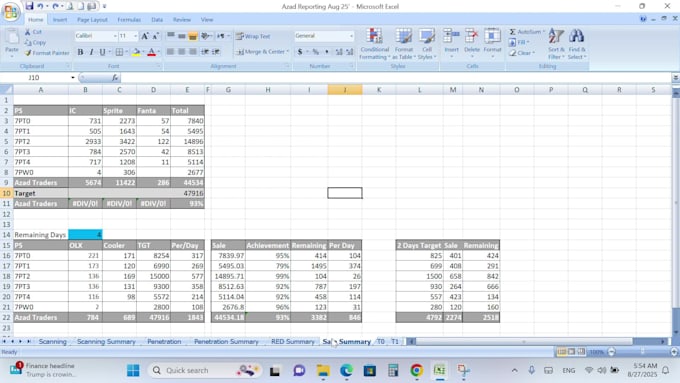This screenshot has height=383, width=680.
Task: Expand the Name Box dropdown arrow
Action: tap(73, 78)
